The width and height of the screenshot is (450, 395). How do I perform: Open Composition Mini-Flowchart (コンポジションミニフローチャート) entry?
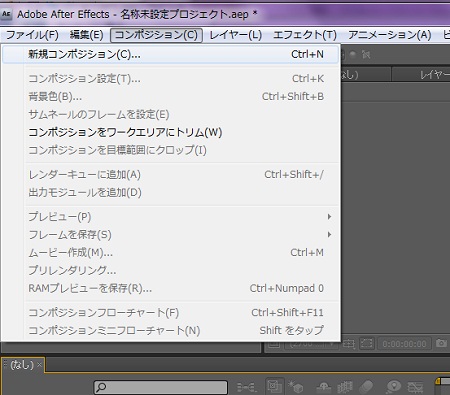(170, 331)
